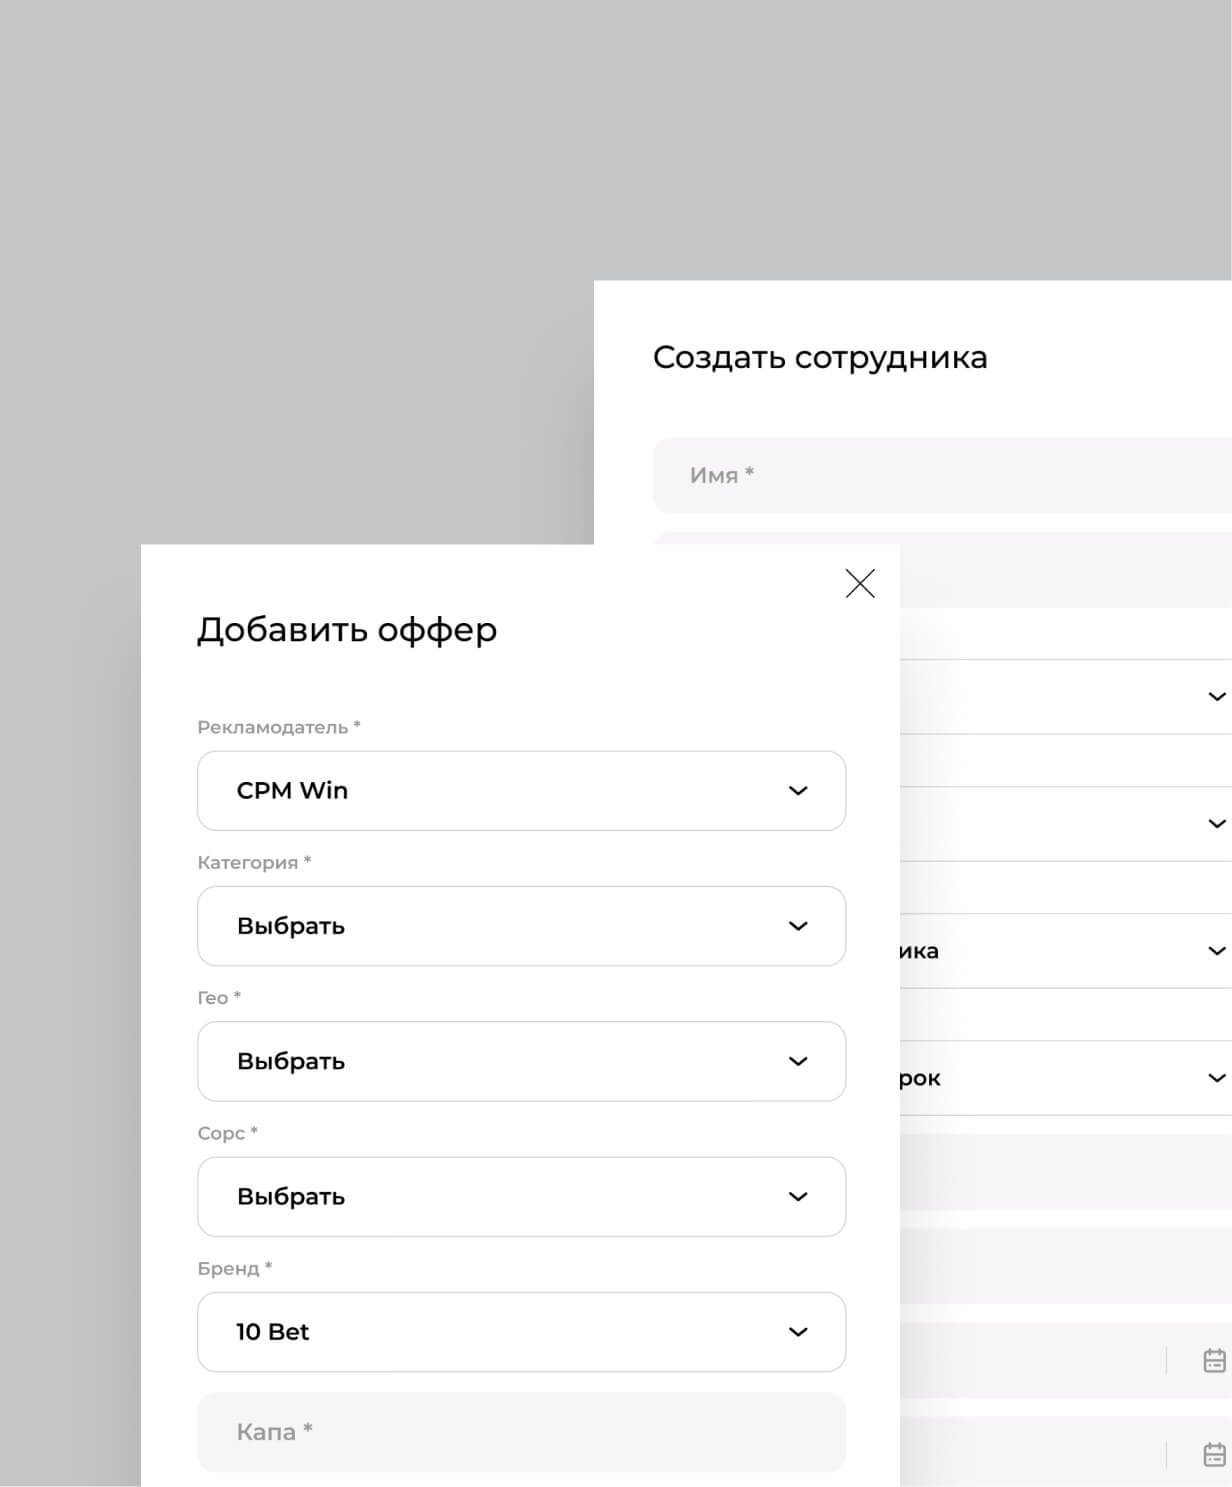Click the chevron arrow in 10 Bet field

[x=797, y=1332]
